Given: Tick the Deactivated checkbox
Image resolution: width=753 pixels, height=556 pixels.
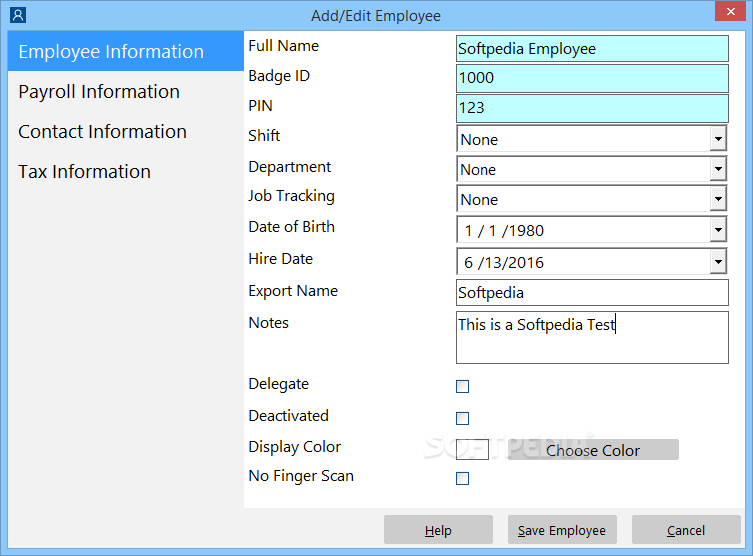Looking at the screenshot, I should [x=462, y=418].
